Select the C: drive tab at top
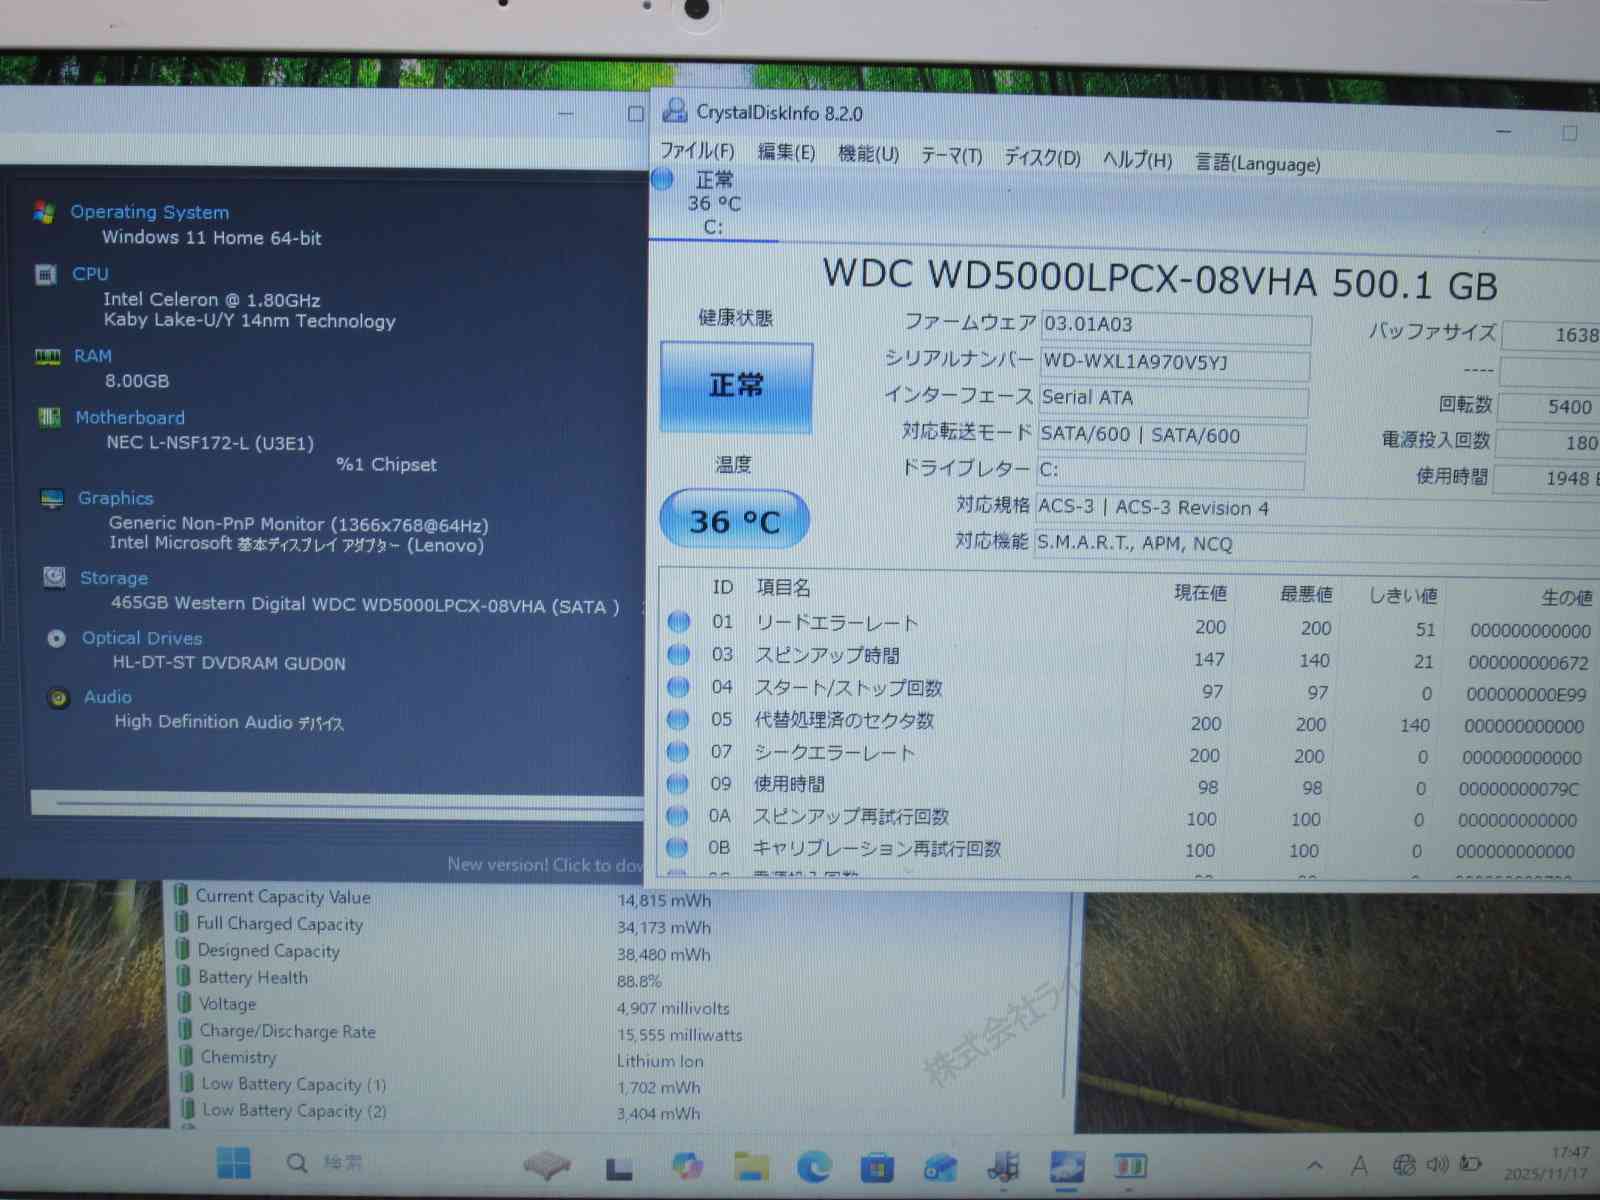Image resolution: width=1600 pixels, height=1200 pixels. coord(712,204)
